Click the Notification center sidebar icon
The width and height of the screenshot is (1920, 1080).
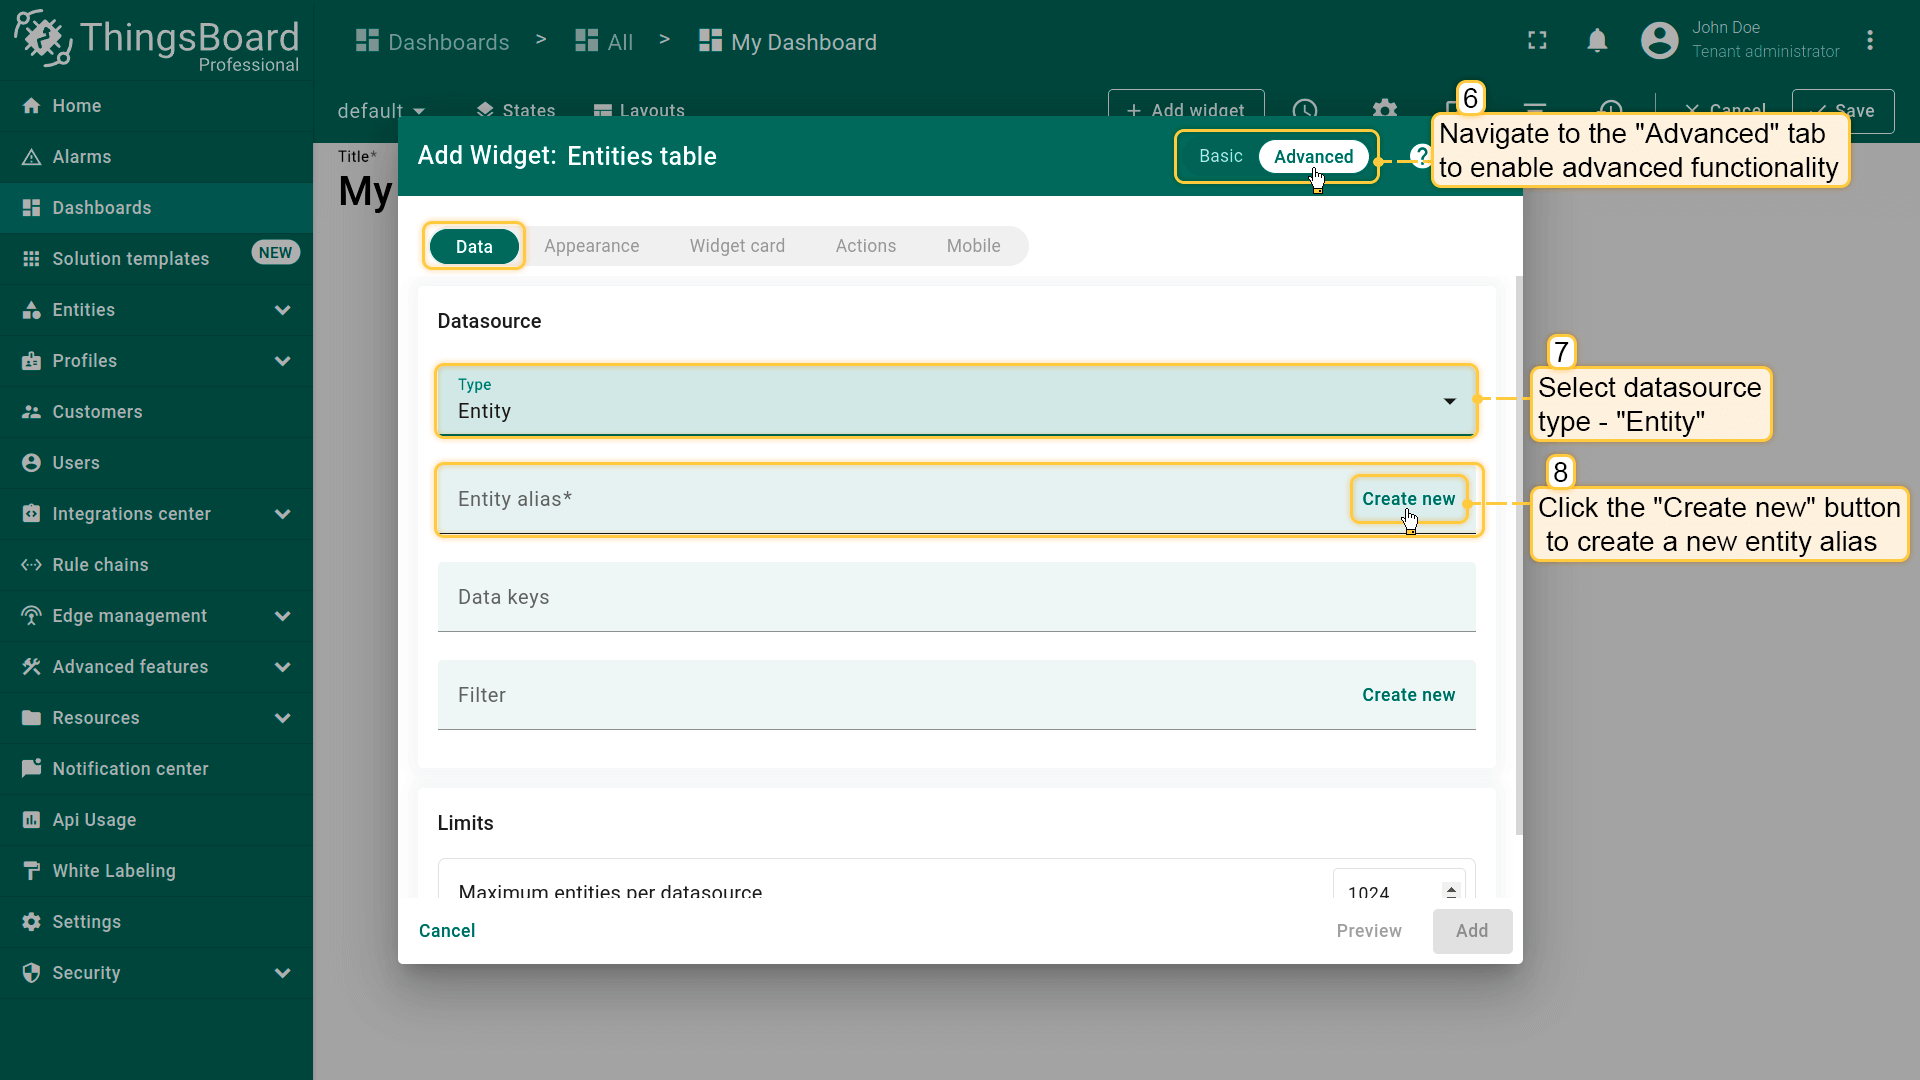click(31, 769)
